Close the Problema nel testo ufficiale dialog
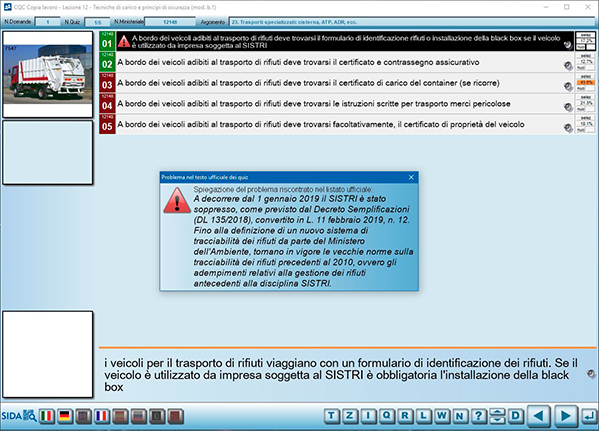599x431 pixels. click(x=411, y=177)
